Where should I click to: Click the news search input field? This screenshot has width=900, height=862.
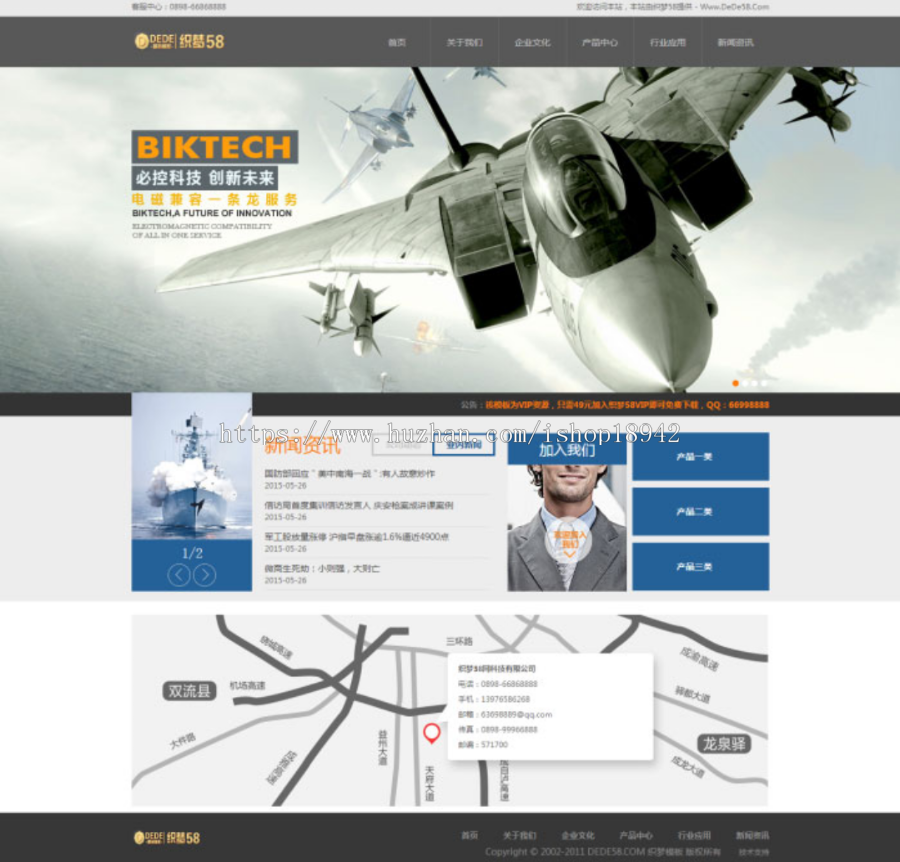coord(402,445)
